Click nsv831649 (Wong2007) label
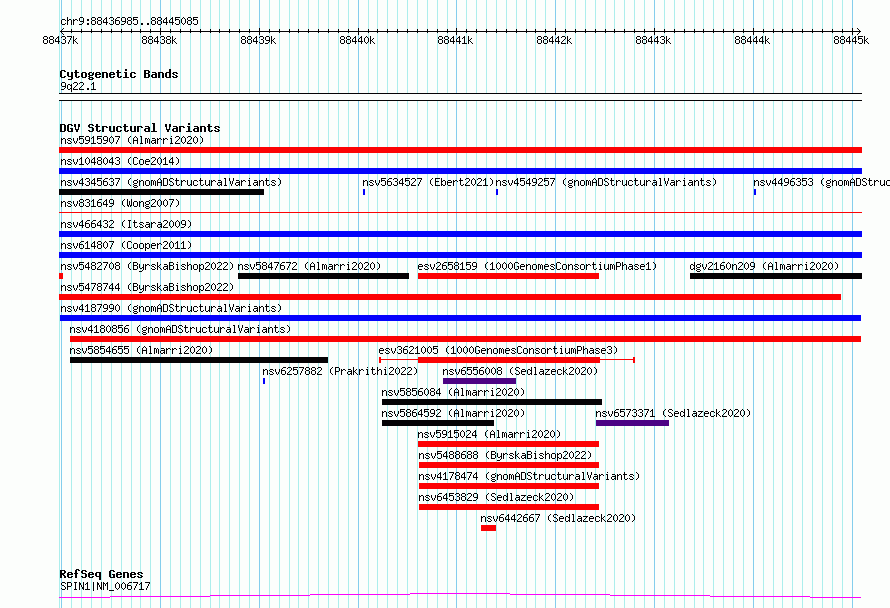 (x=120, y=203)
